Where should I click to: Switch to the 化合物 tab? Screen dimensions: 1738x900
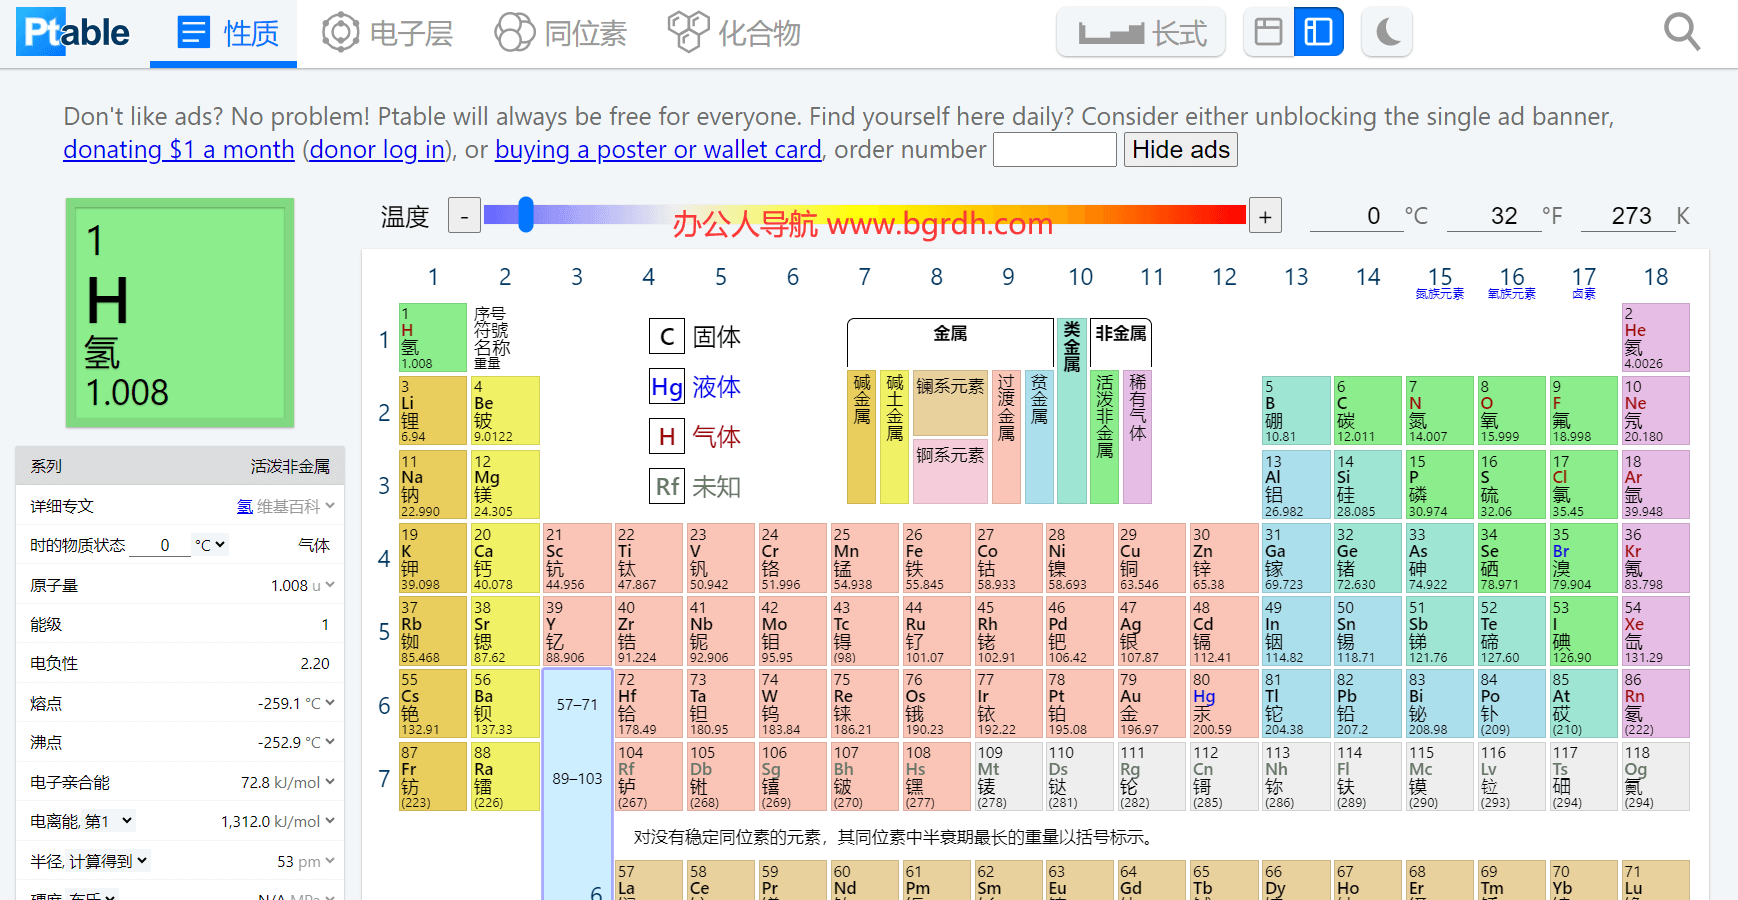click(x=733, y=31)
